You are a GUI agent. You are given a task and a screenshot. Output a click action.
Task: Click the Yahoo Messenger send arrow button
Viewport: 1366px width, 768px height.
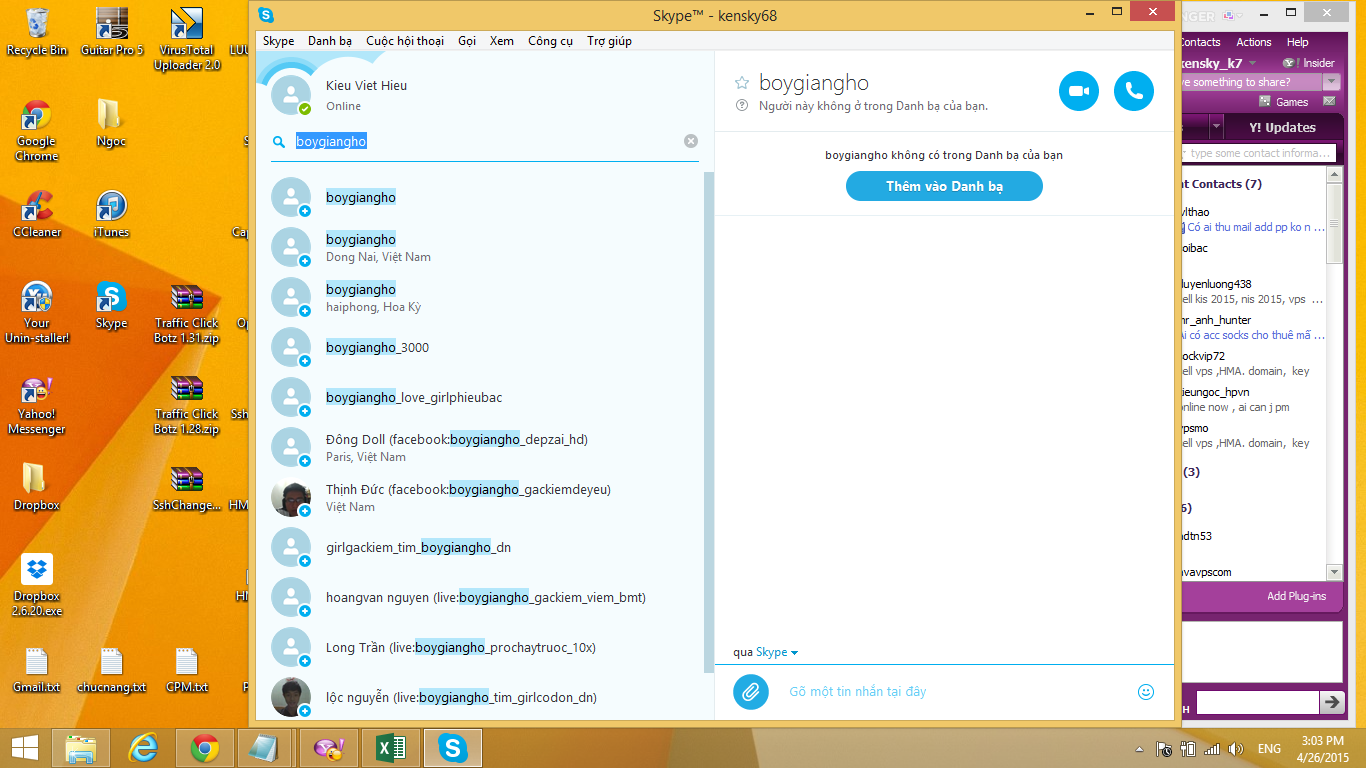pyautogui.click(x=1332, y=702)
